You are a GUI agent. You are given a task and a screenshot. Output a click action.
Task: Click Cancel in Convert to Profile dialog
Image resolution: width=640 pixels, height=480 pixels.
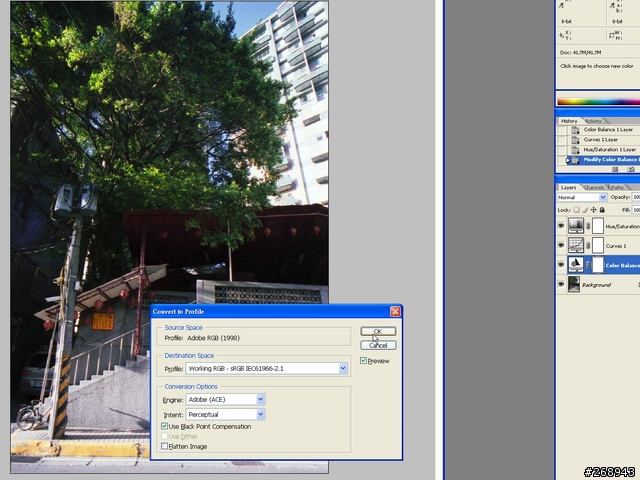click(378, 345)
